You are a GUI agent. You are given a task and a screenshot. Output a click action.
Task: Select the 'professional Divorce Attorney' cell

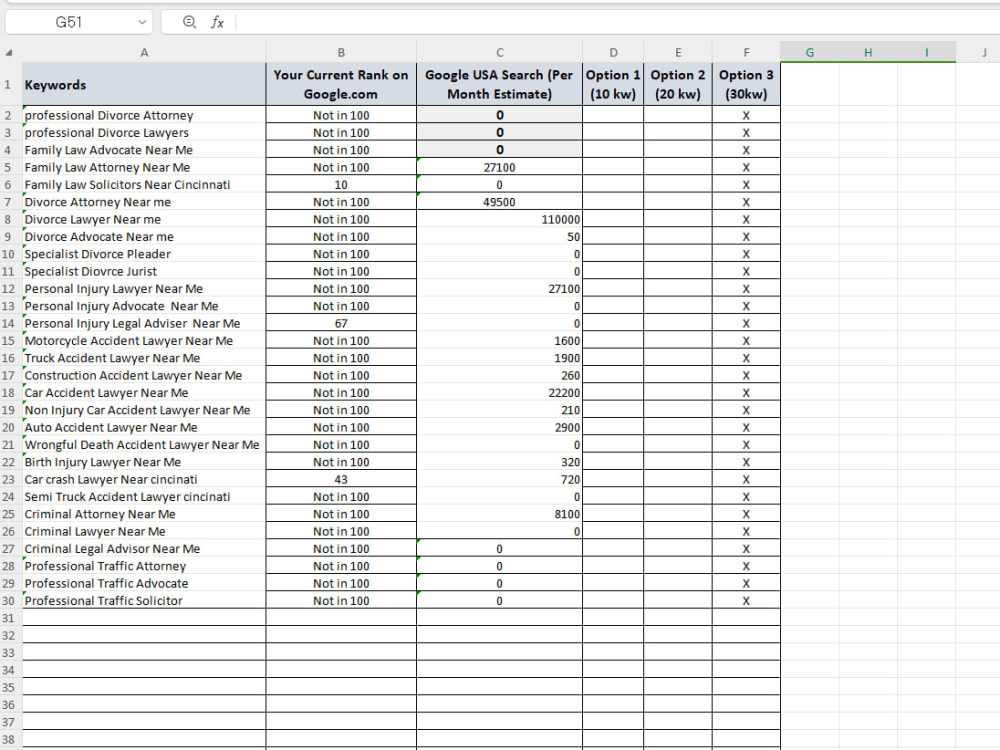144,115
